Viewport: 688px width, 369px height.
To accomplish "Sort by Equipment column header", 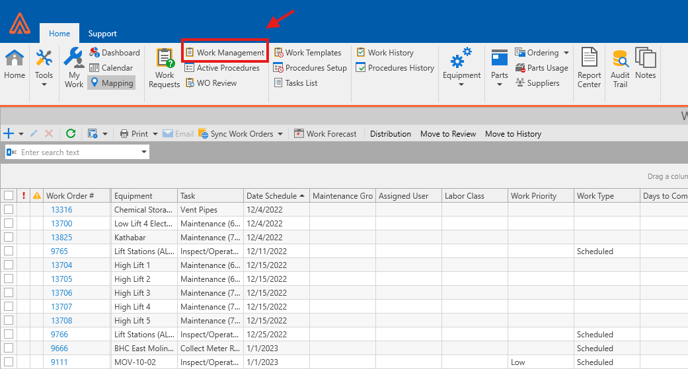I will (x=144, y=196).
